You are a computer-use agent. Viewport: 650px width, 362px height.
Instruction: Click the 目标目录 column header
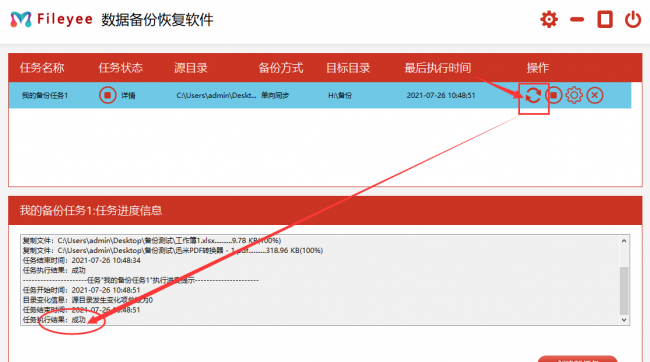pos(348,68)
